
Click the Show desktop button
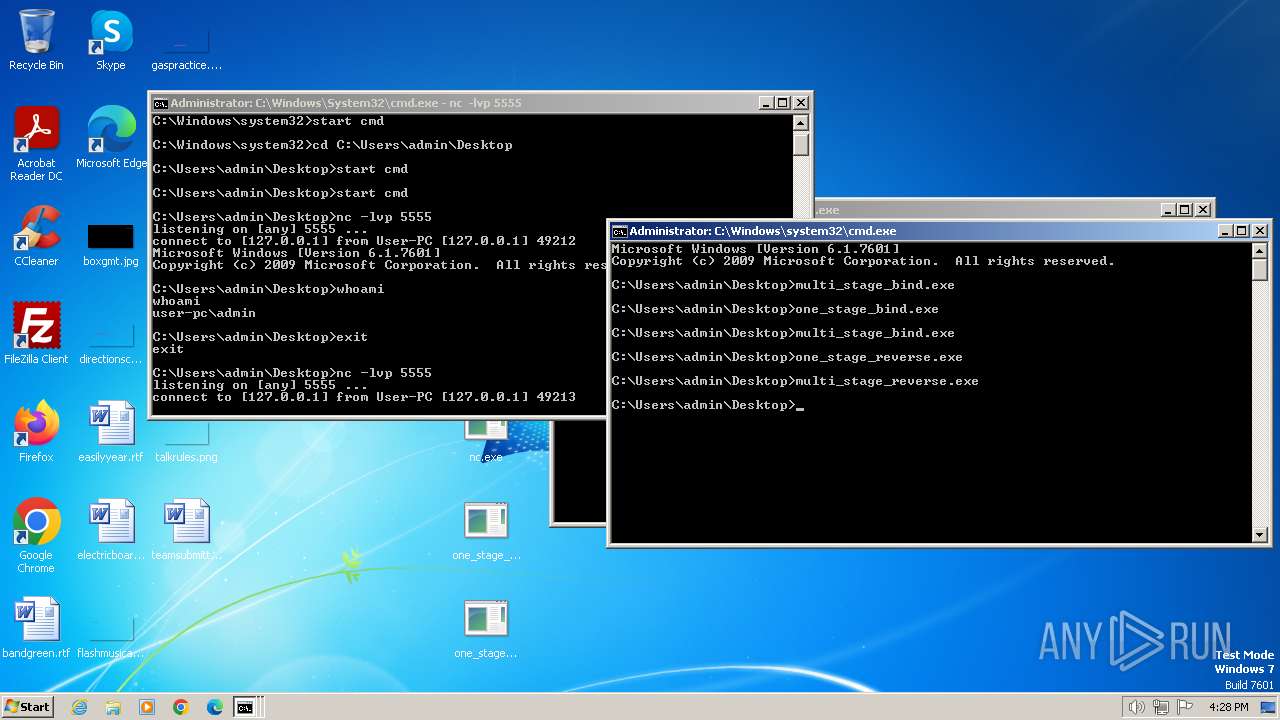1269,707
